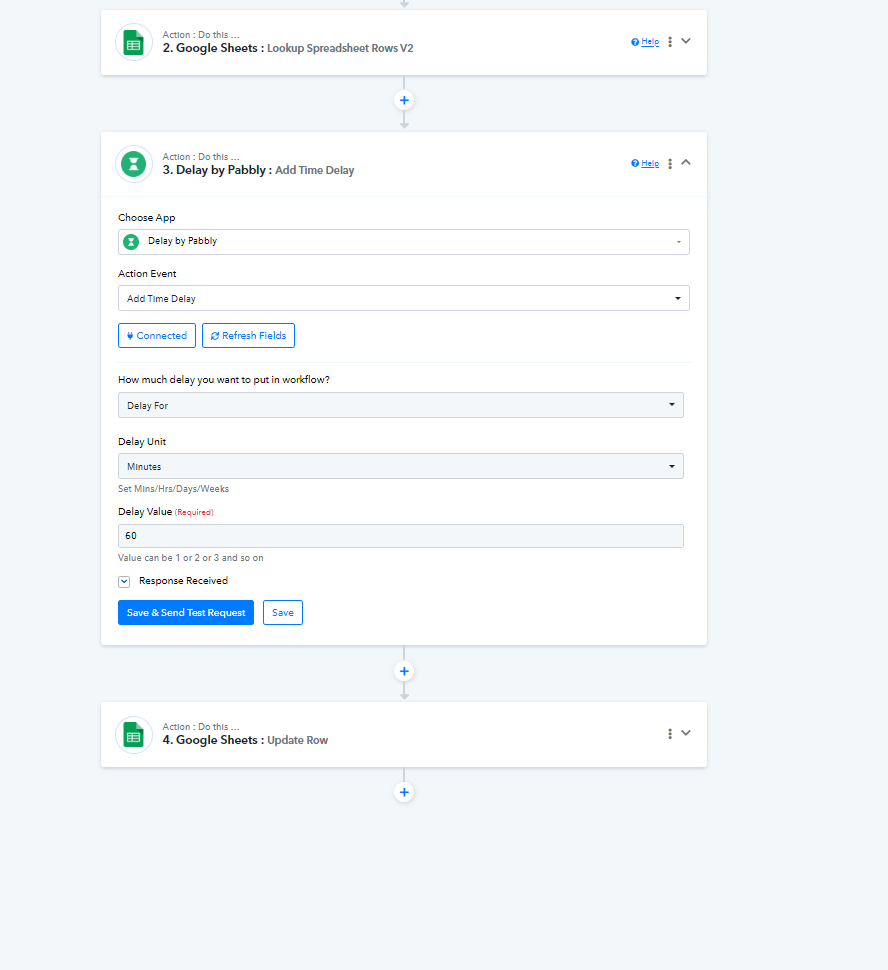Image resolution: width=888 pixels, height=970 pixels.
Task: Open Help link for step 3 Delay by Pabbly
Action: tap(645, 163)
